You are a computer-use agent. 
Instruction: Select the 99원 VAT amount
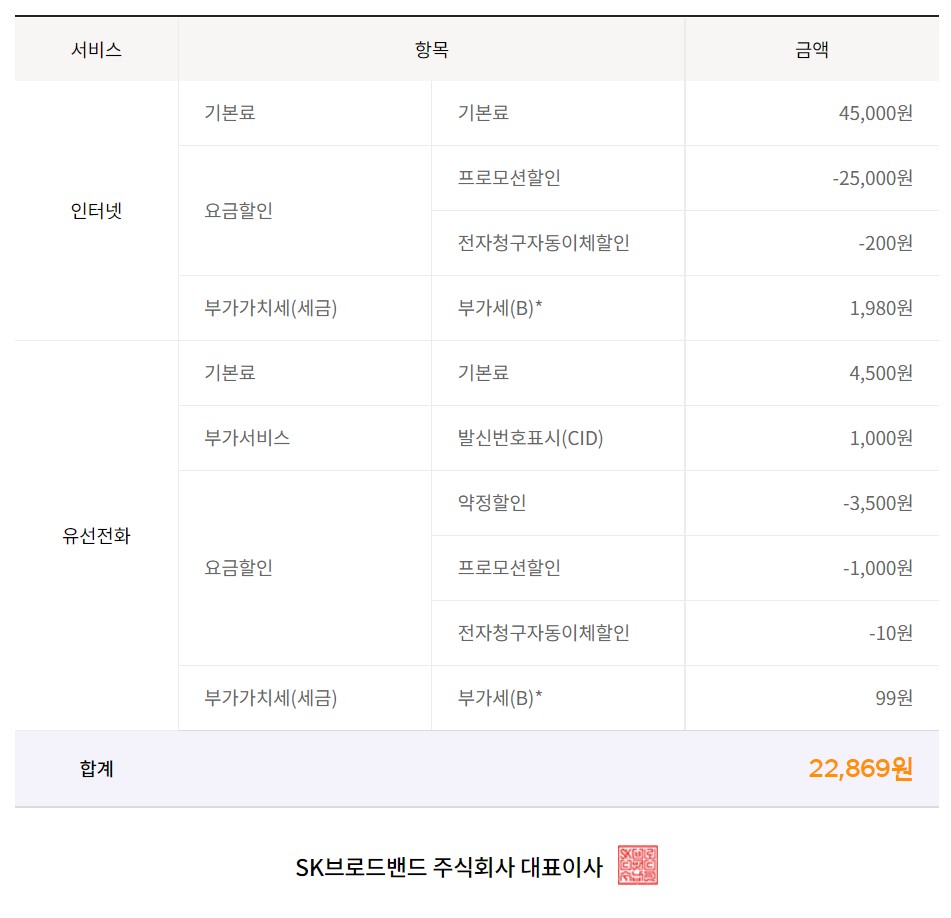[x=893, y=698]
